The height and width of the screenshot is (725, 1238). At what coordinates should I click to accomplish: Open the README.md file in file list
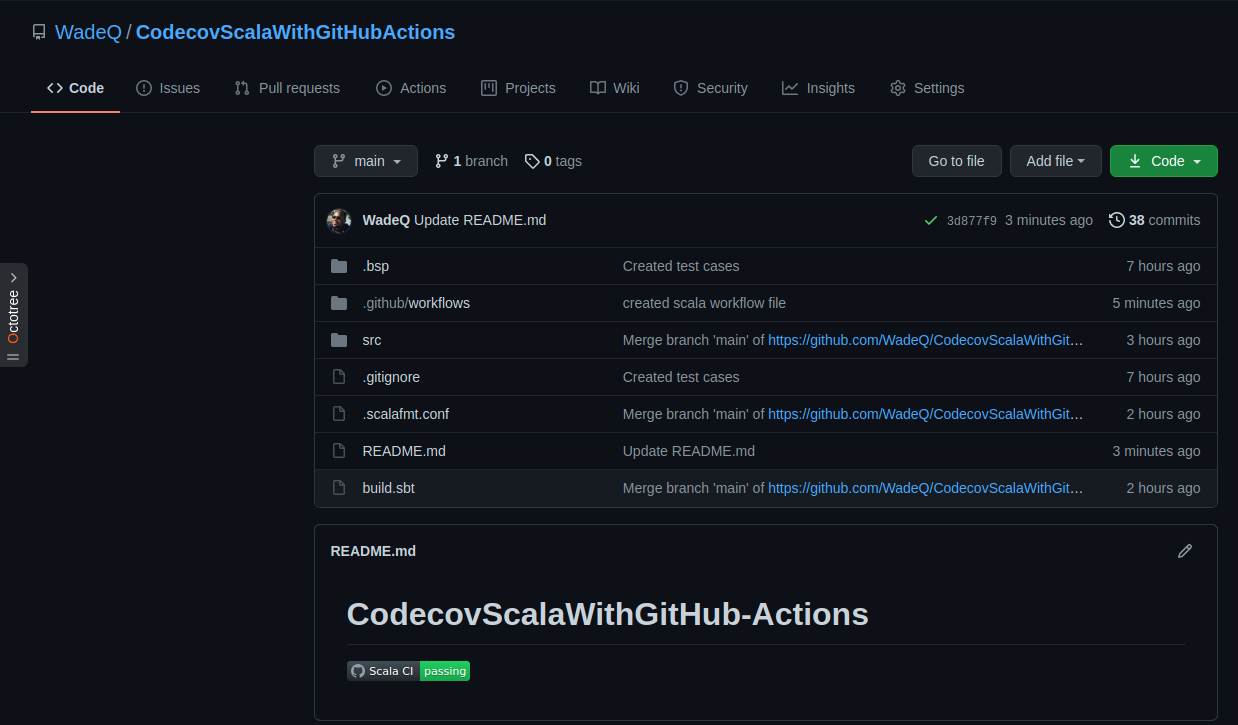point(404,451)
